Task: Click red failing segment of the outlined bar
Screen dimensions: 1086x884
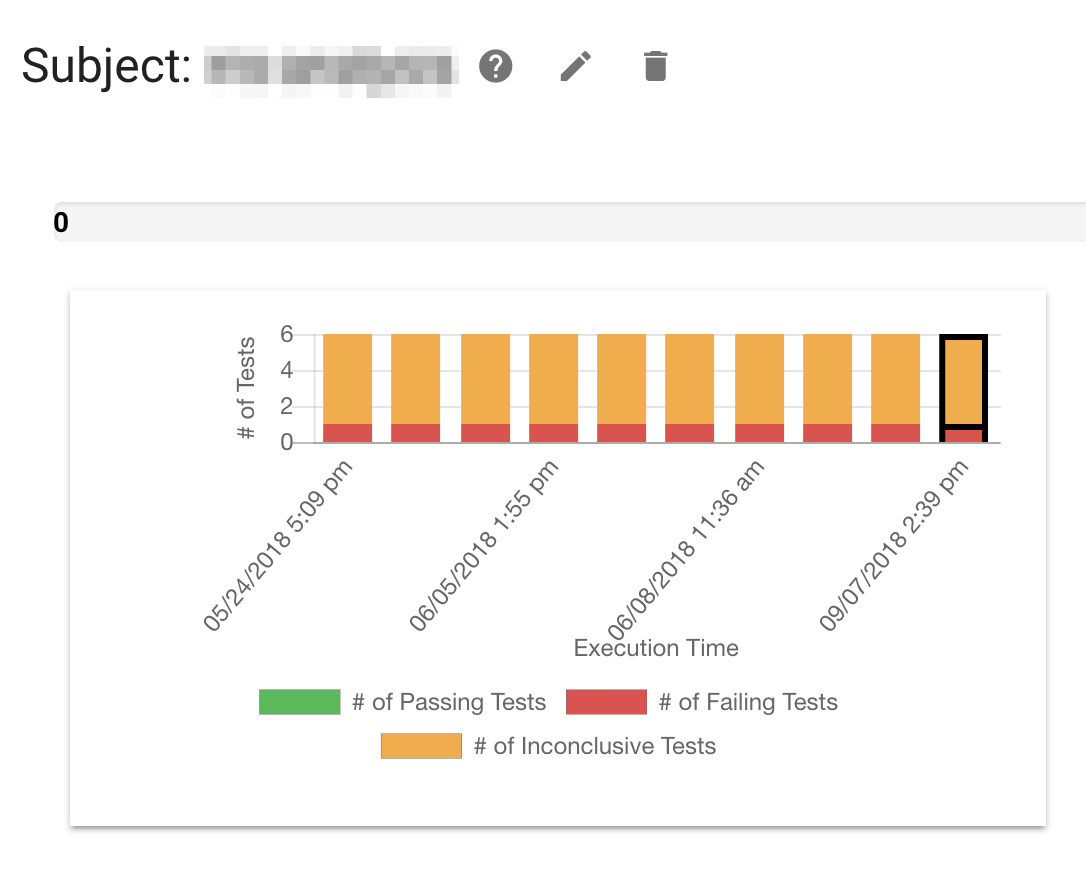Action: point(964,435)
